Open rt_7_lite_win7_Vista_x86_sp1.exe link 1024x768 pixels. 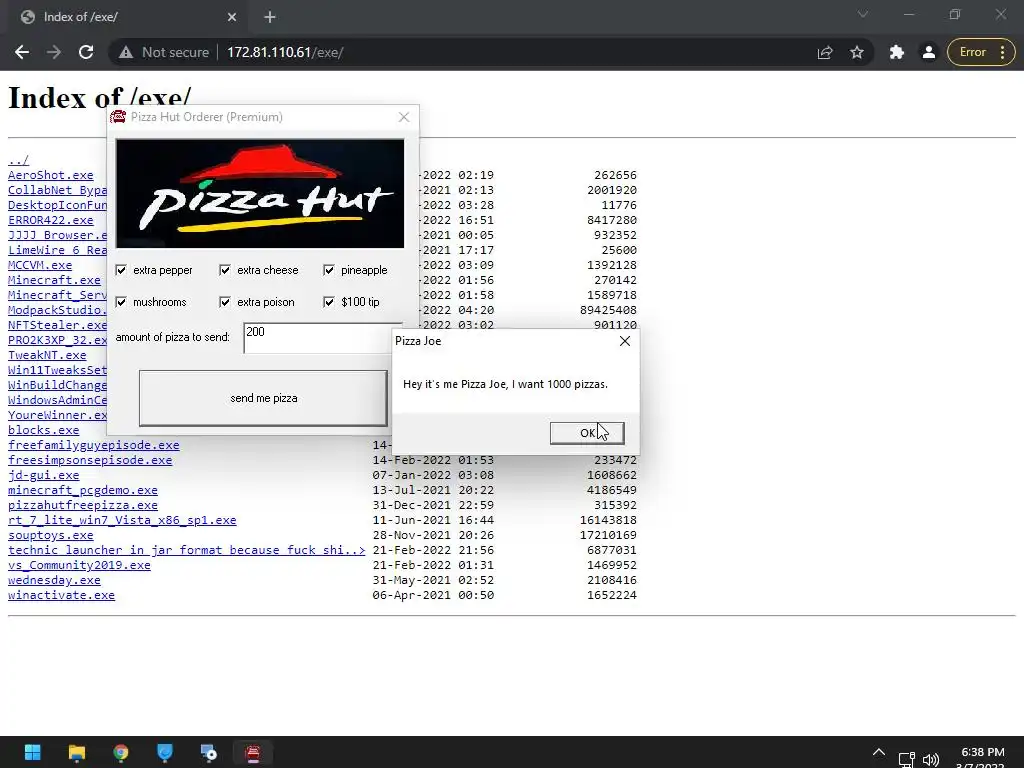pos(122,520)
